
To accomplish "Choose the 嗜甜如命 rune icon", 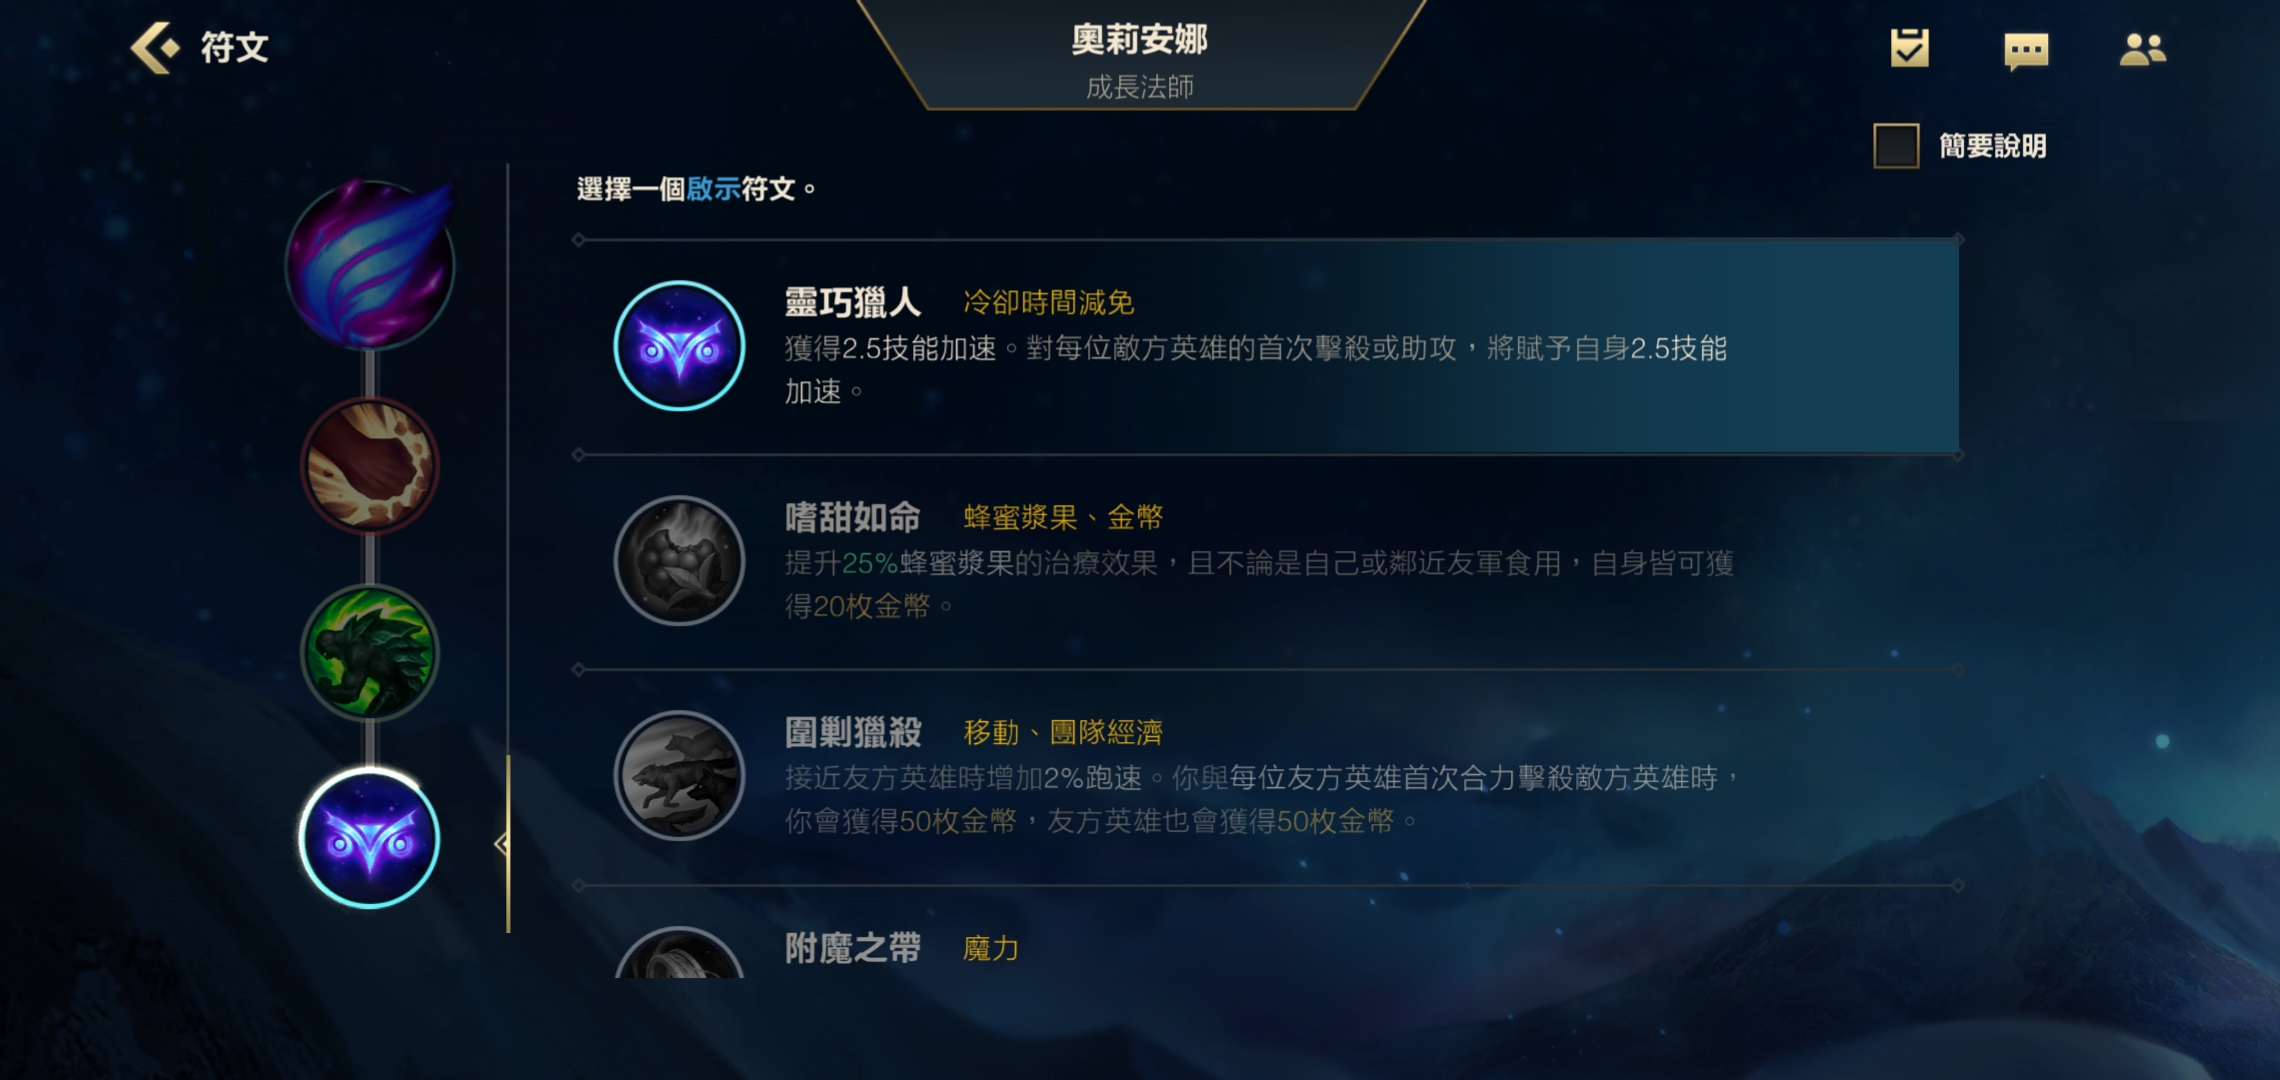I will (x=679, y=561).
